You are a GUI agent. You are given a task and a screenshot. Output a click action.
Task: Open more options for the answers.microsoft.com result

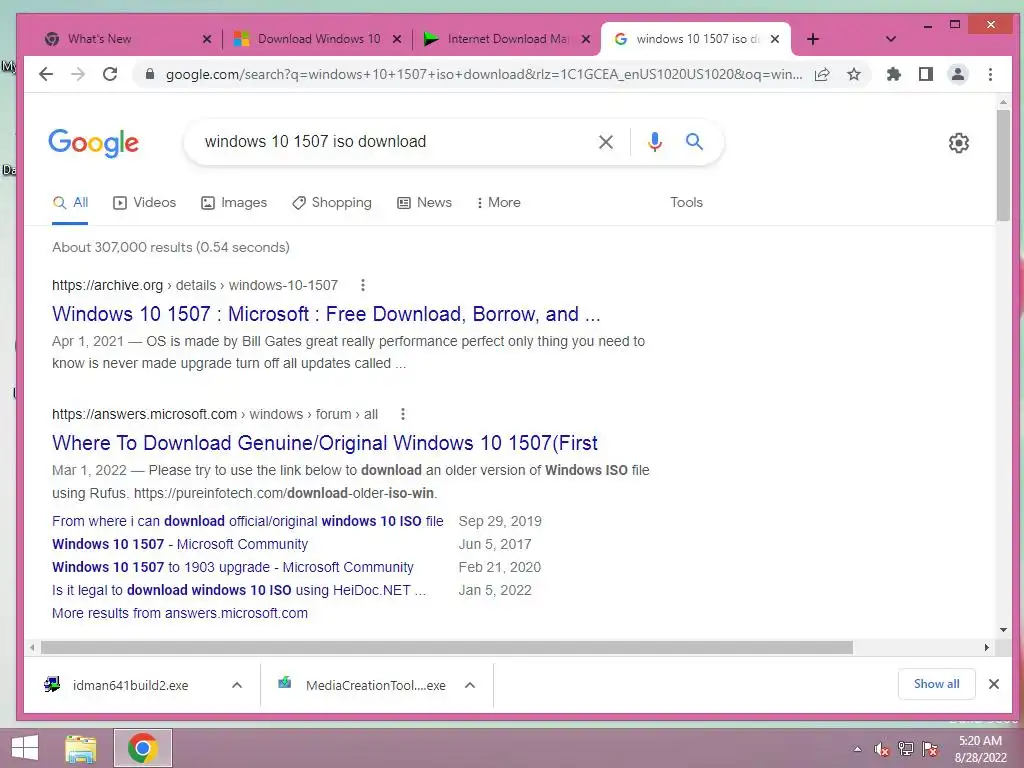403,414
